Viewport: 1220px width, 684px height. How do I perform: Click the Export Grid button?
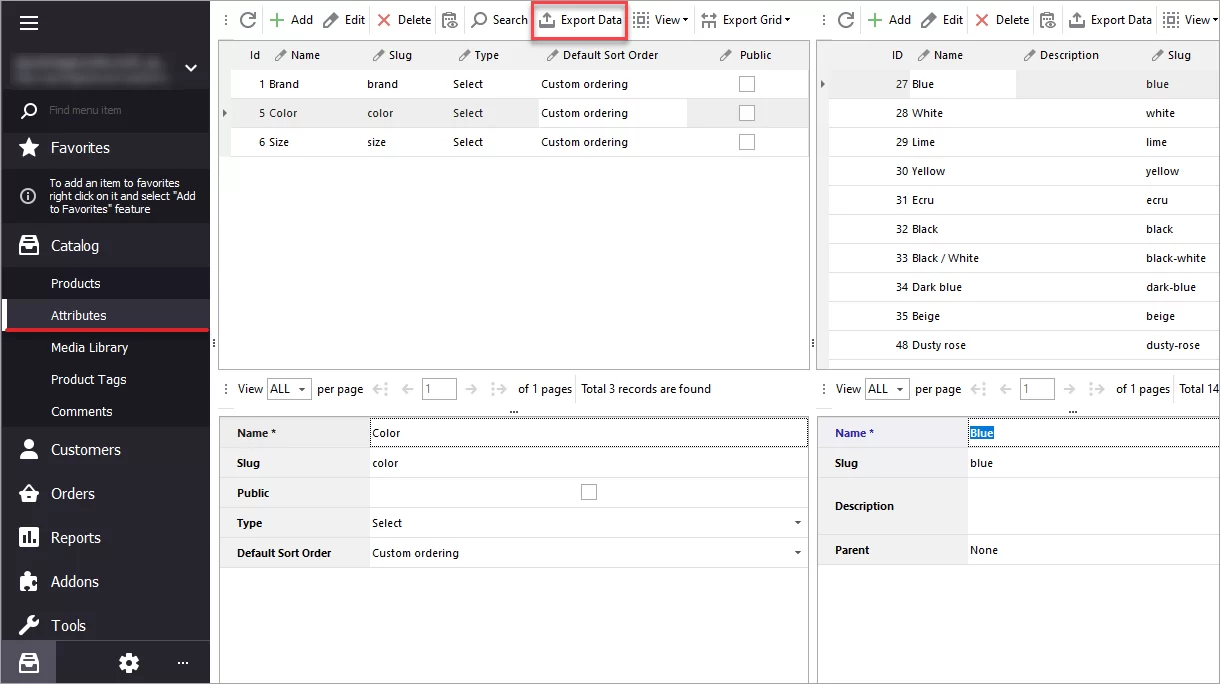(747, 19)
